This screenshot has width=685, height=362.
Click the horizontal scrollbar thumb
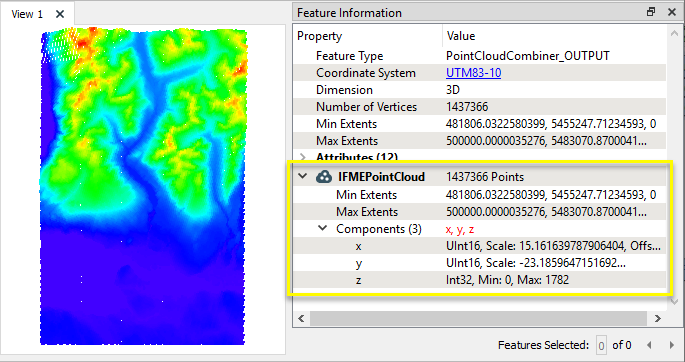click(x=478, y=319)
